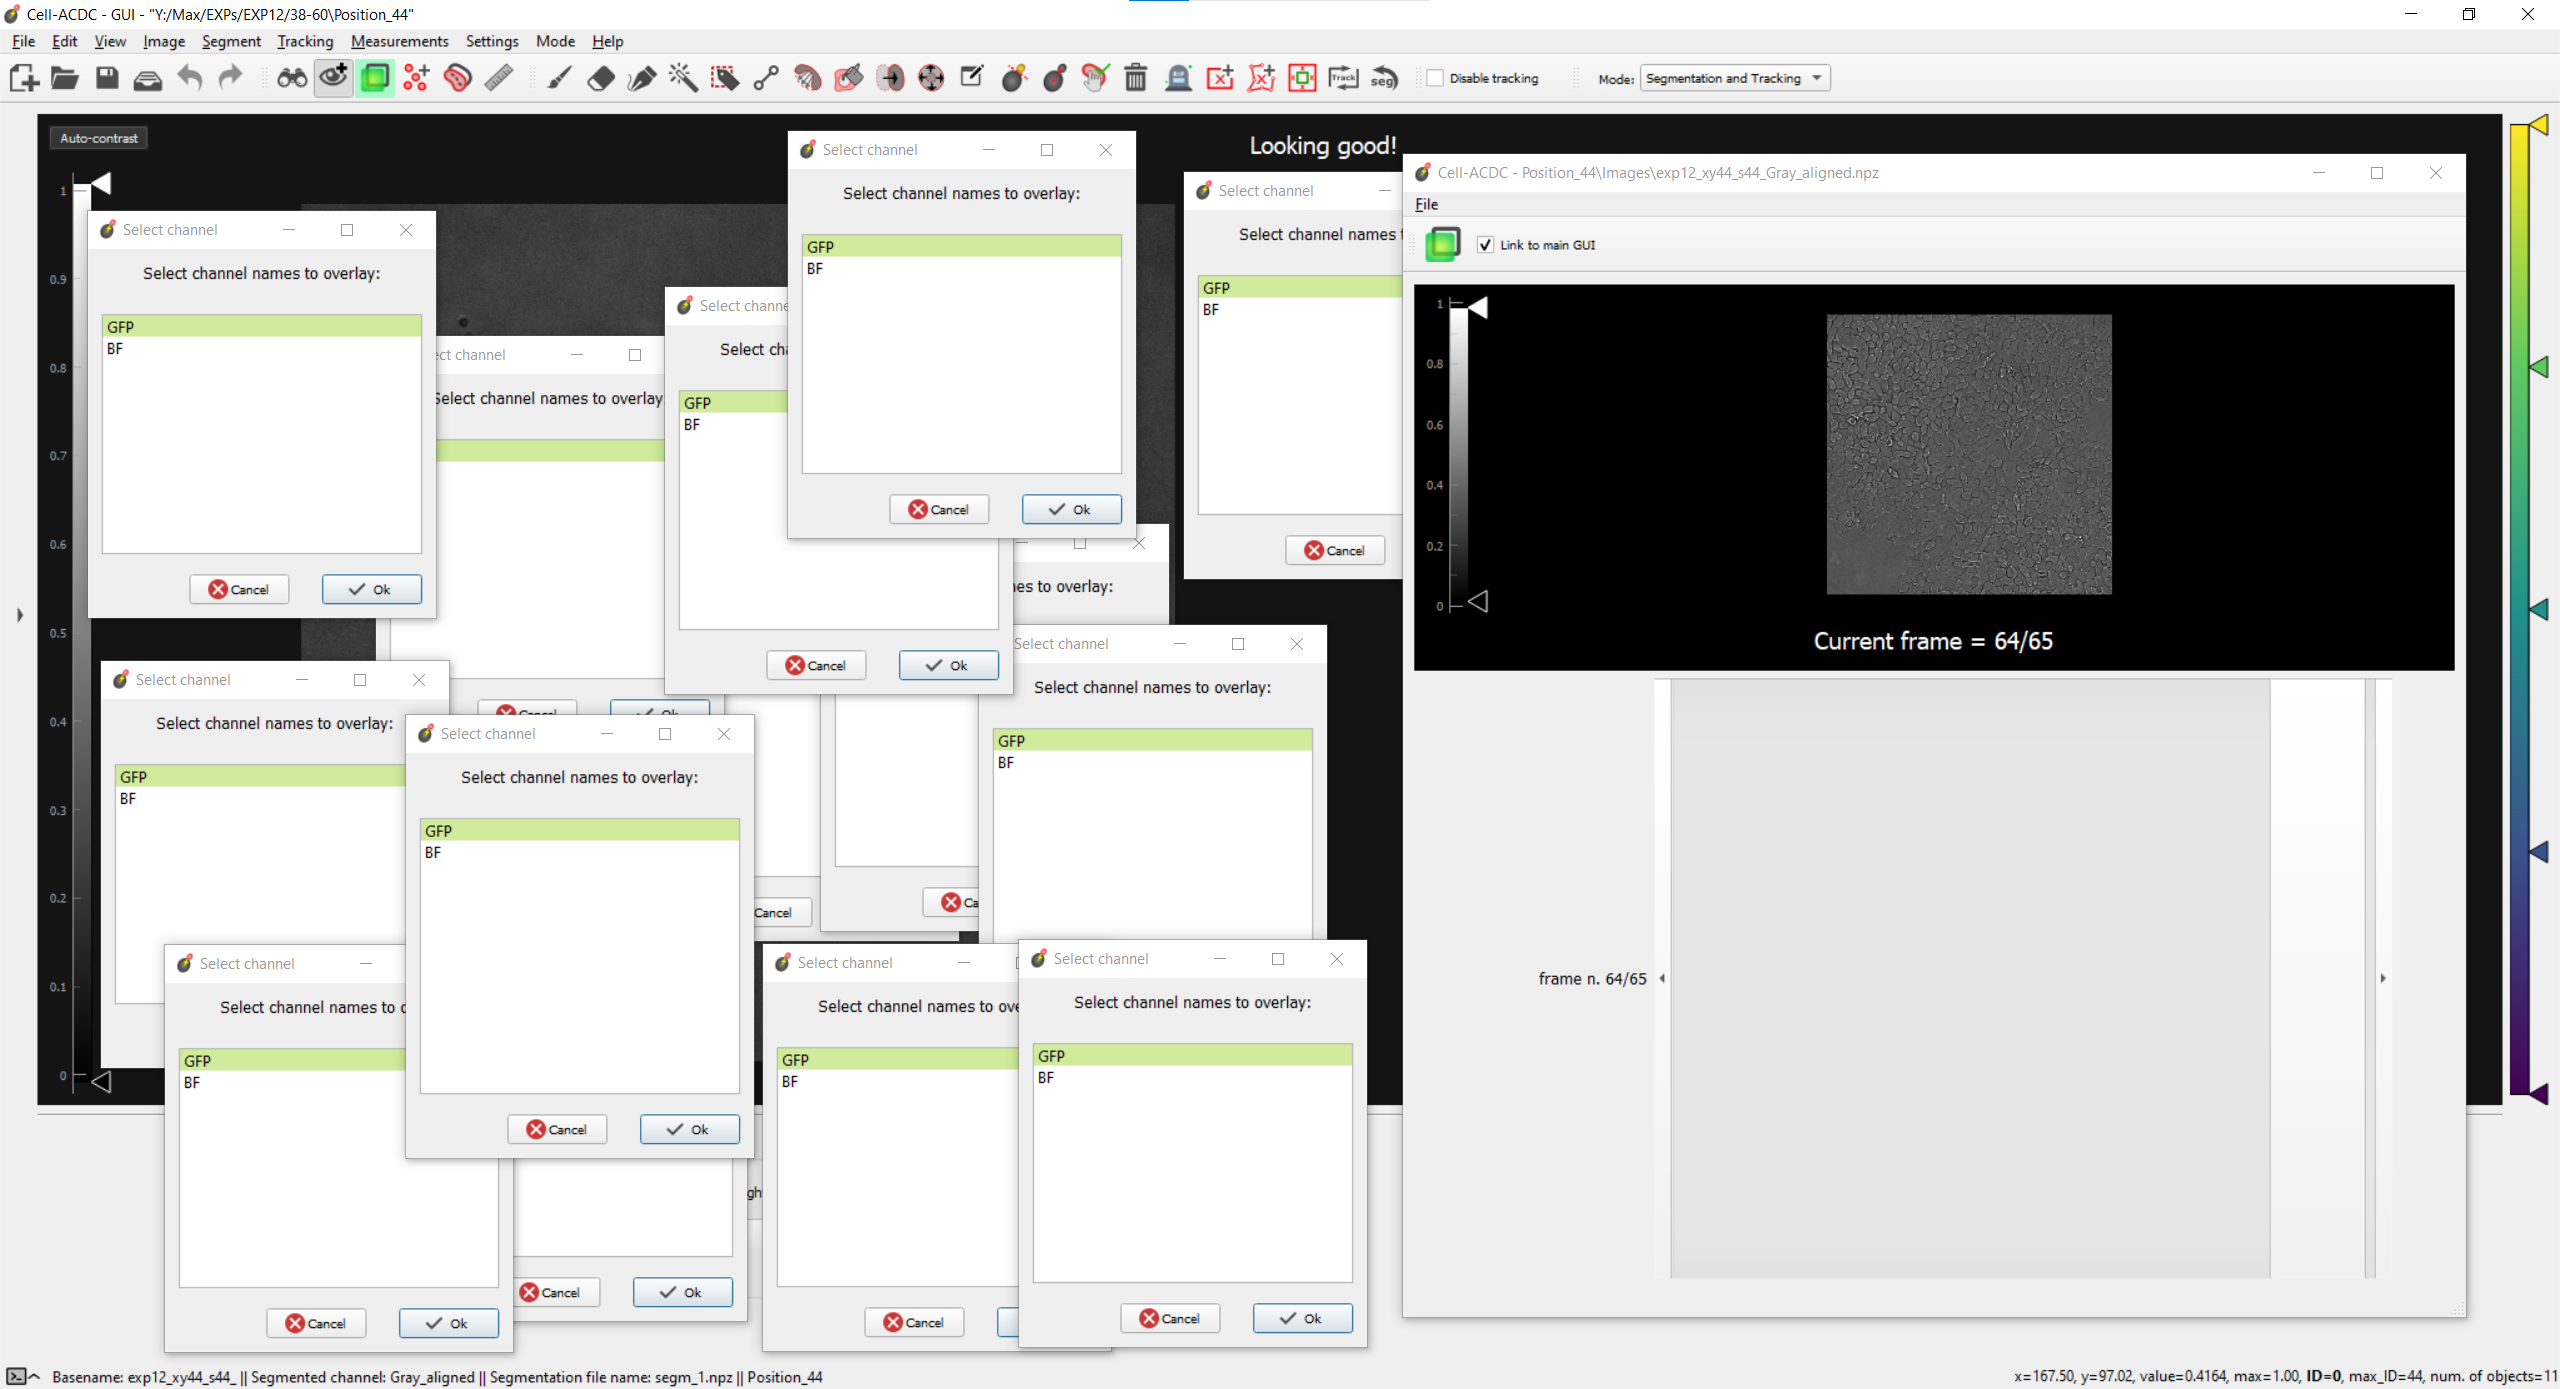Click the seg toolbar icon
This screenshot has height=1389, width=2560.
point(1384,77)
